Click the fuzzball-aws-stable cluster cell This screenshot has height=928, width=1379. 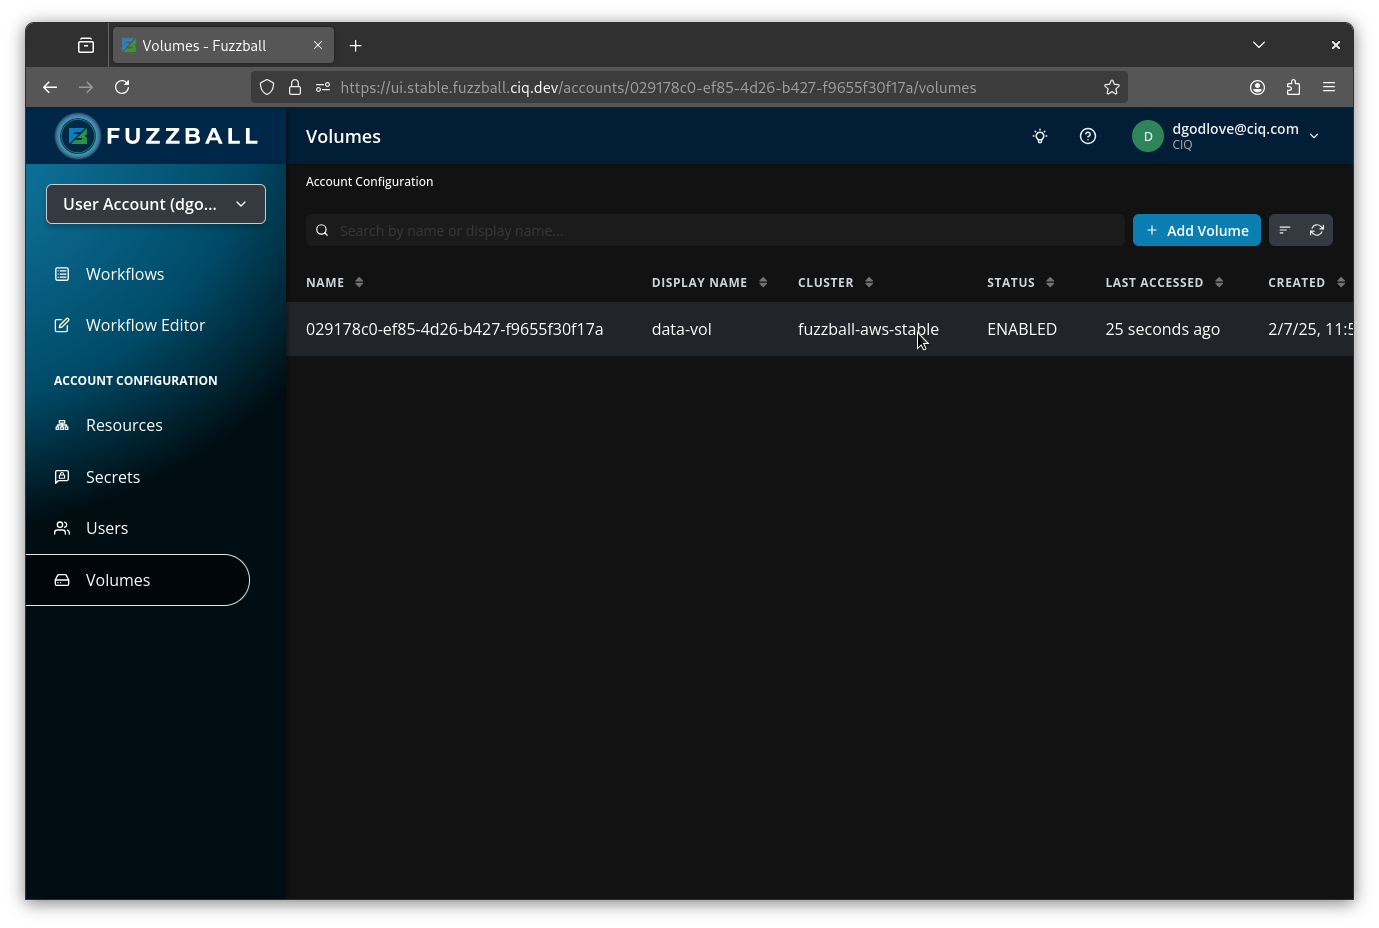click(x=868, y=329)
